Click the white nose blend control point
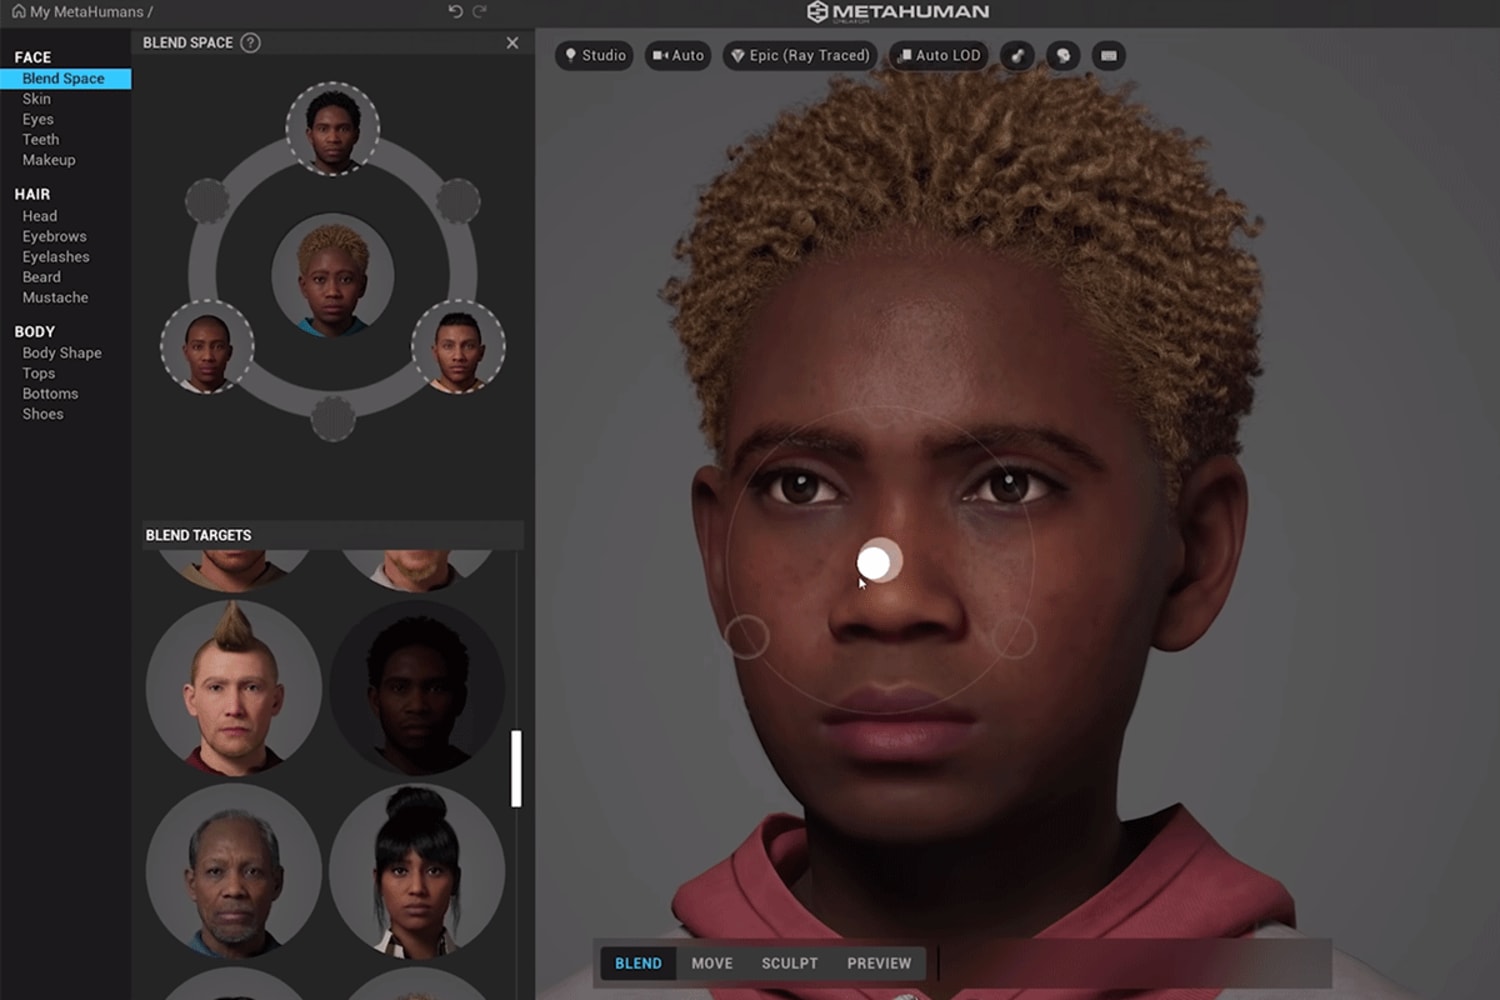Screen dimensions: 1500x1000 point(874,562)
